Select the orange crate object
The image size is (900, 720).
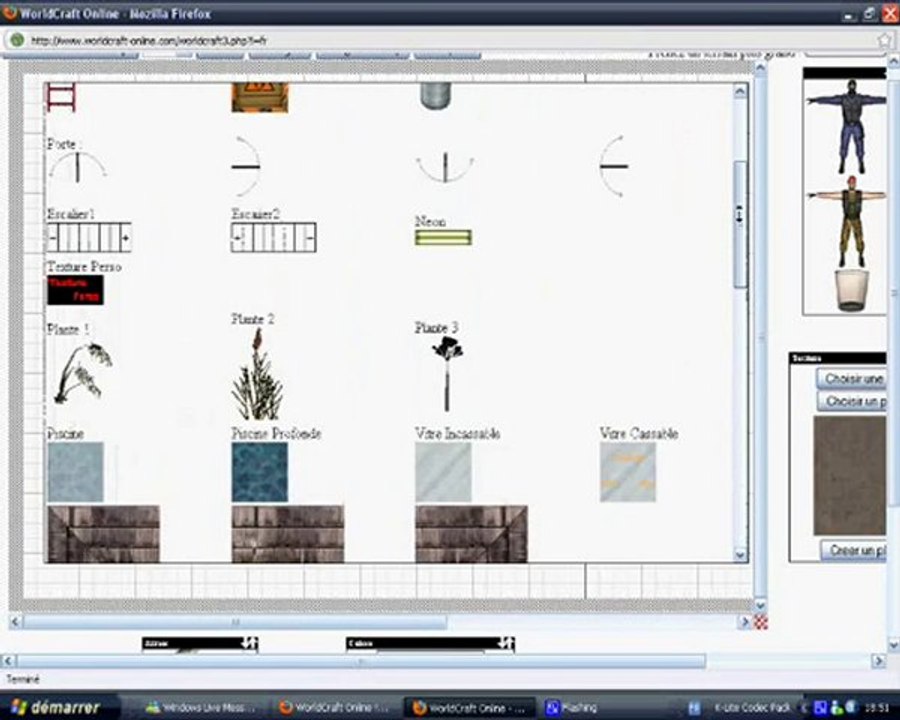[259, 97]
